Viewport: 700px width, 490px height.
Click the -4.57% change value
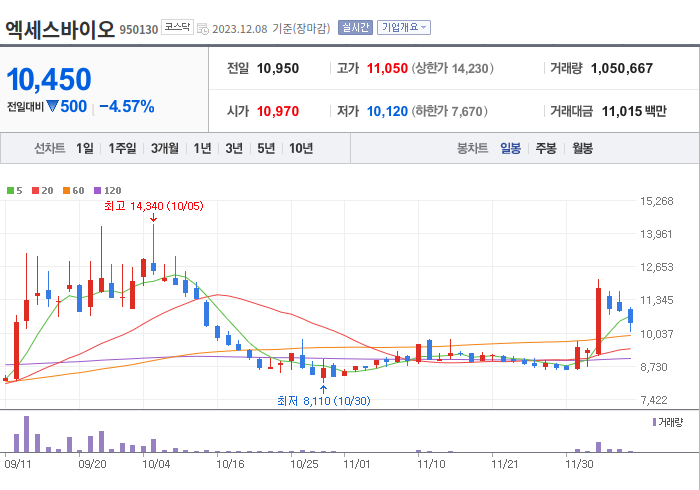127,107
